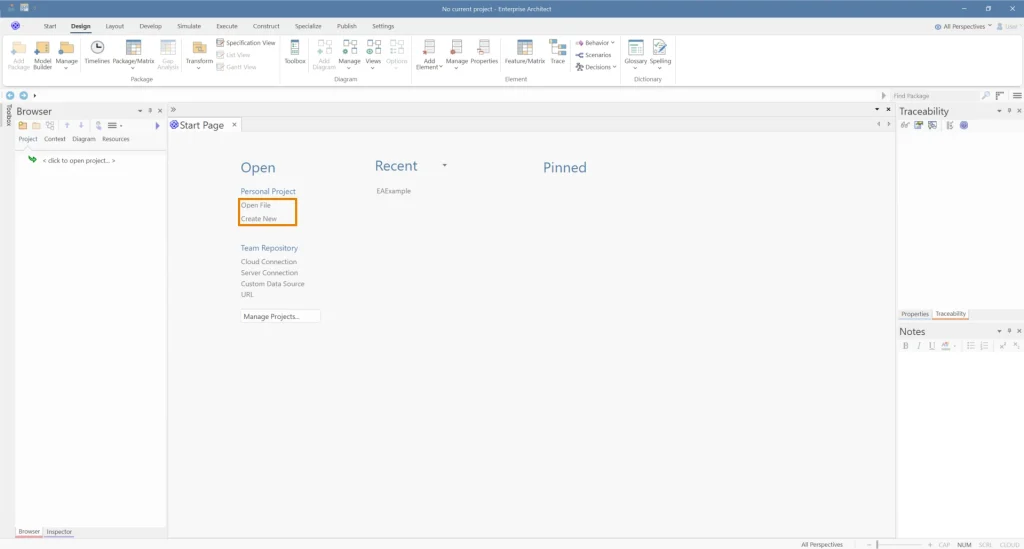Select the Context tab in Browser

[54, 139]
